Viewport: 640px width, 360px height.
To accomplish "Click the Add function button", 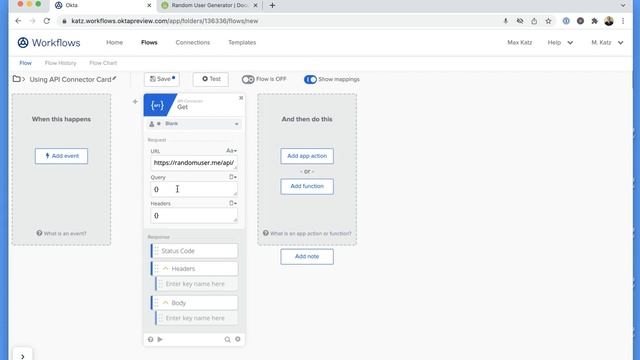I will [307, 186].
